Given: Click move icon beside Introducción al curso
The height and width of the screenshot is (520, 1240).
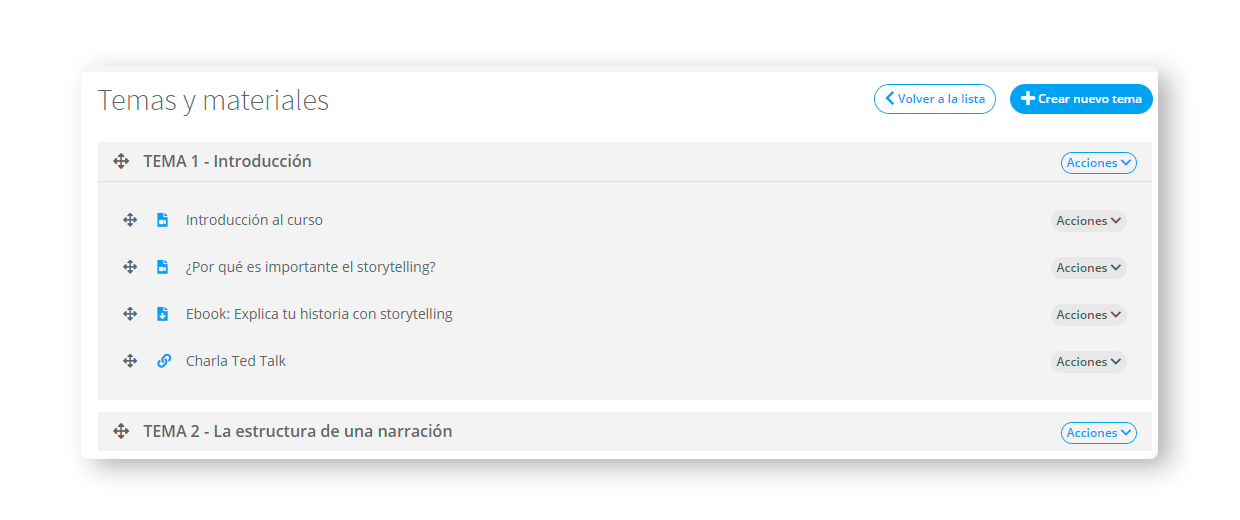Looking at the screenshot, I should tap(130, 220).
